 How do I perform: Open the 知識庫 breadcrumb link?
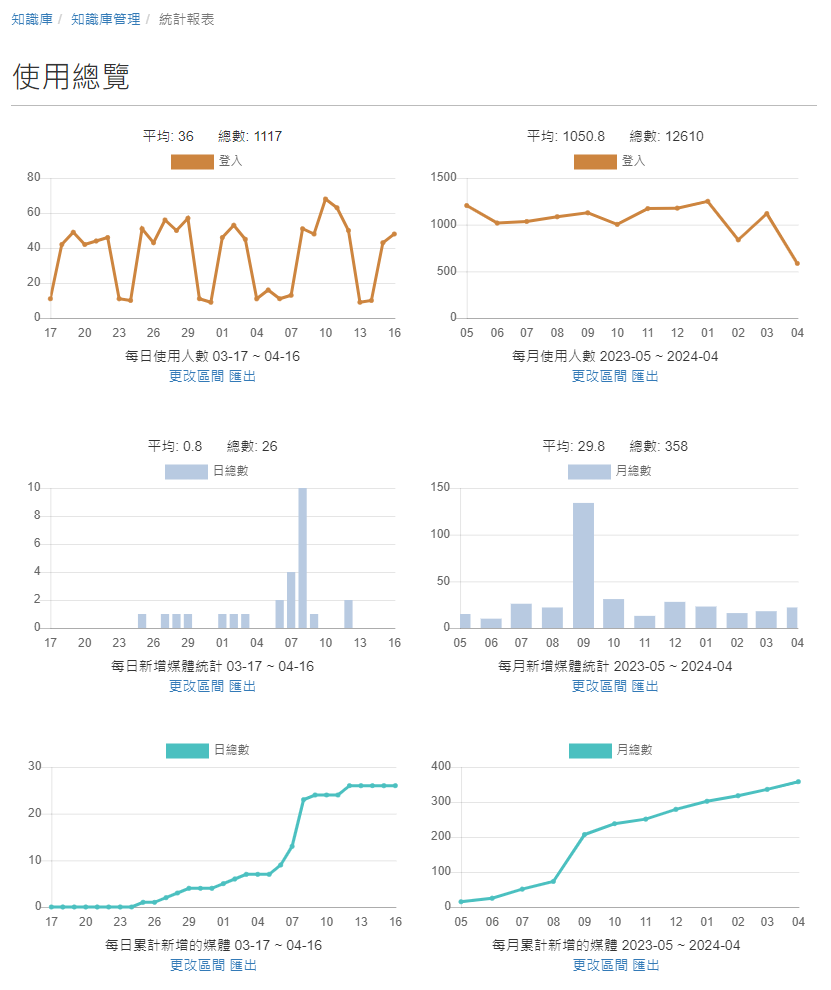pyautogui.click(x=32, y=20)
